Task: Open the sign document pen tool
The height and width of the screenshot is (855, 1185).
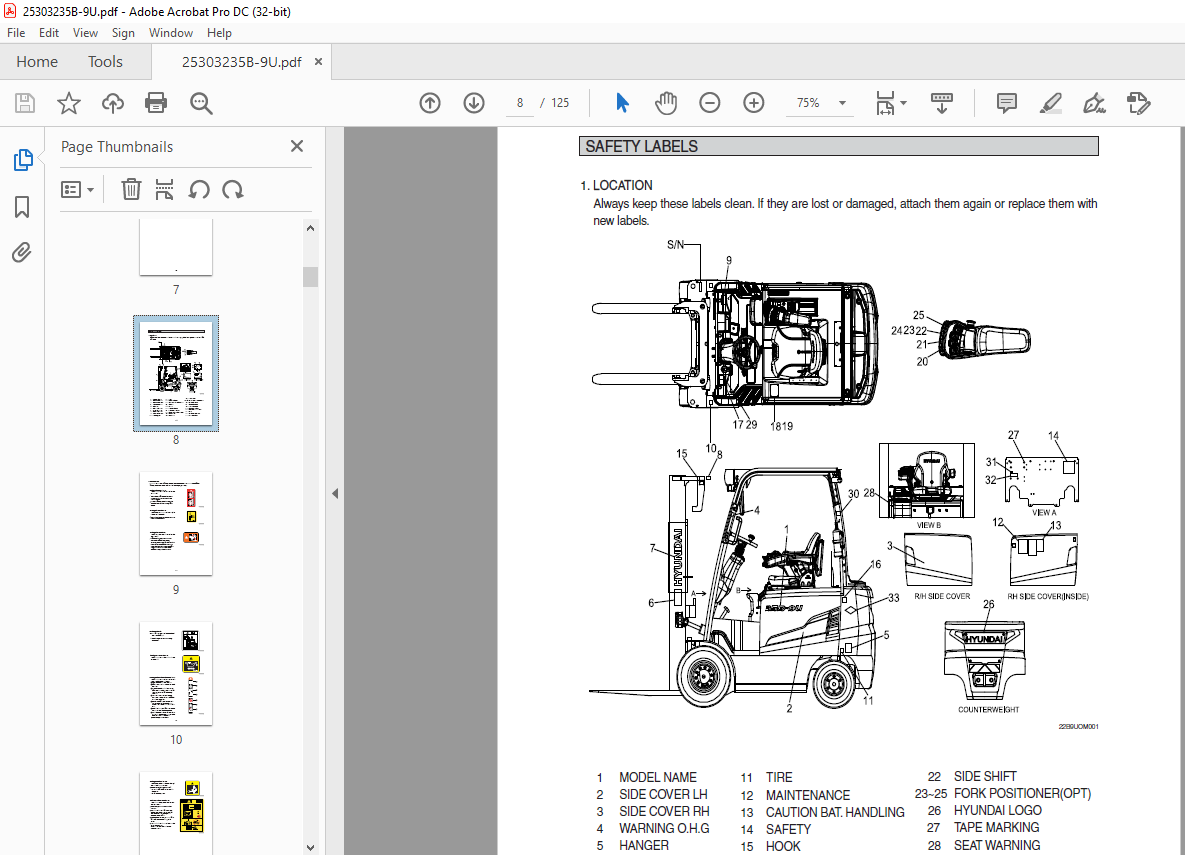Action: [1094, 103]
